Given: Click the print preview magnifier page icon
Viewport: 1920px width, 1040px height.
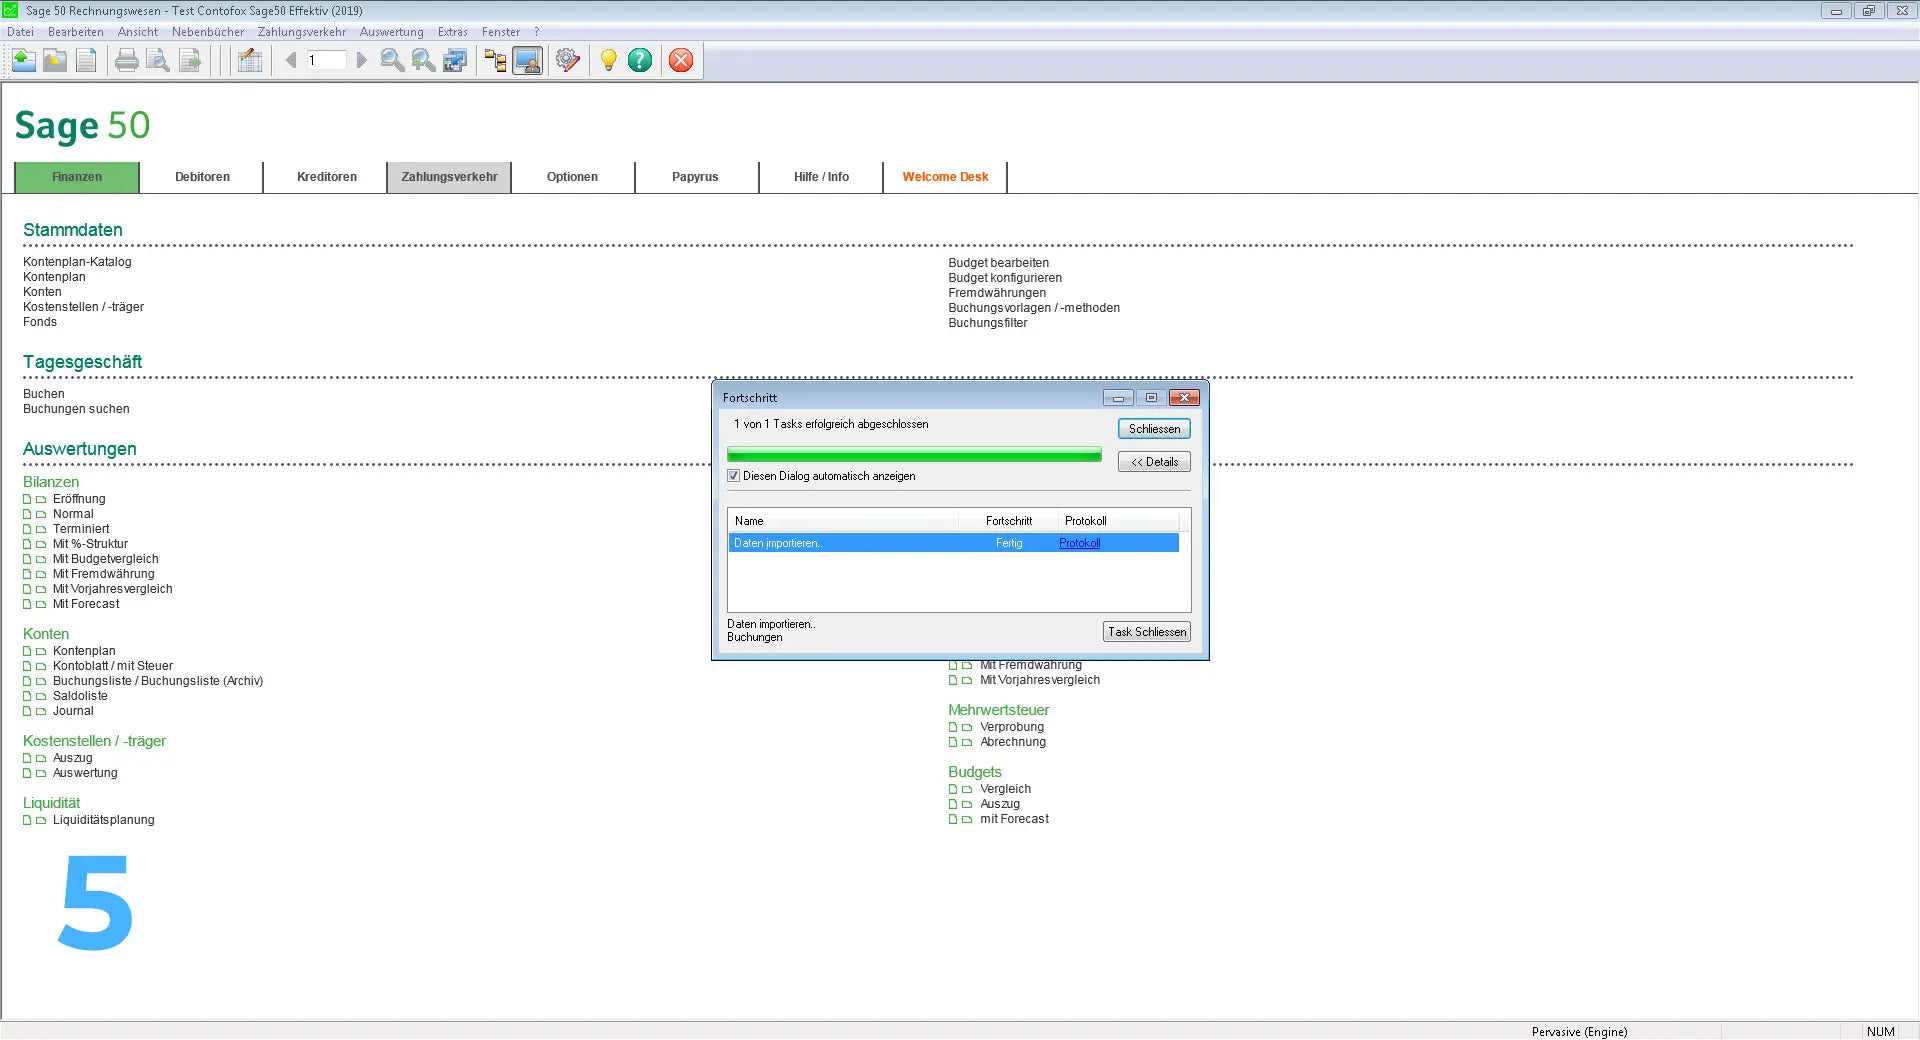Looking at the screenshot, I should [158, 61].
